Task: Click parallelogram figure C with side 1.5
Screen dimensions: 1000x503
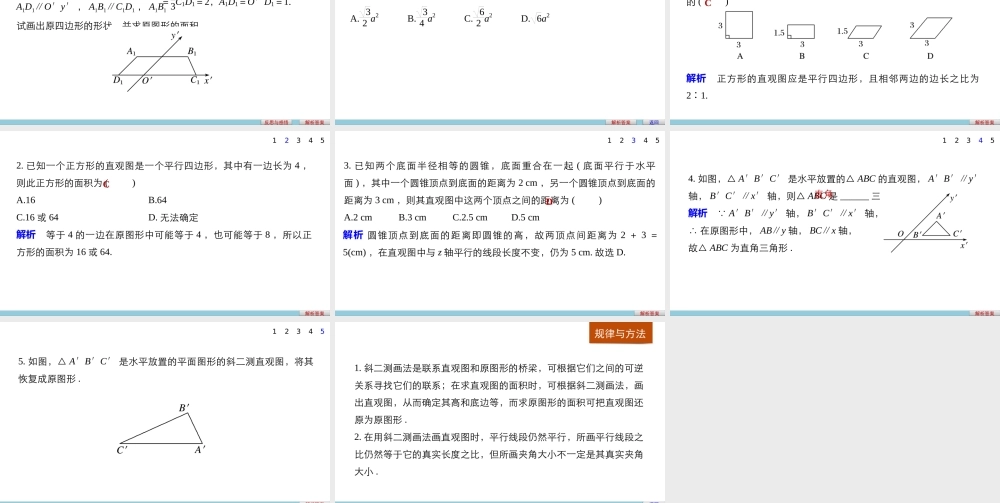Action: (865, 32)
